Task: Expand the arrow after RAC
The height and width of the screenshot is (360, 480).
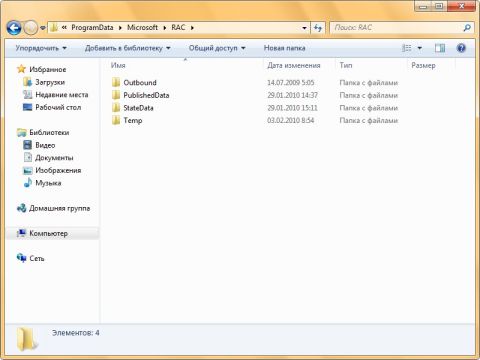Action: [x=192, y=28]
